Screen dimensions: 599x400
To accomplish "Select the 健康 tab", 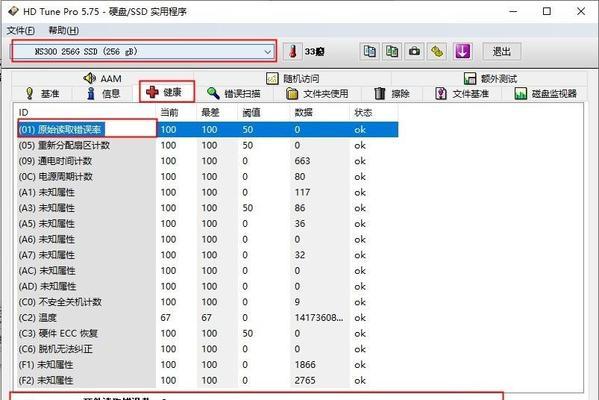I will [x=167, y=92].
